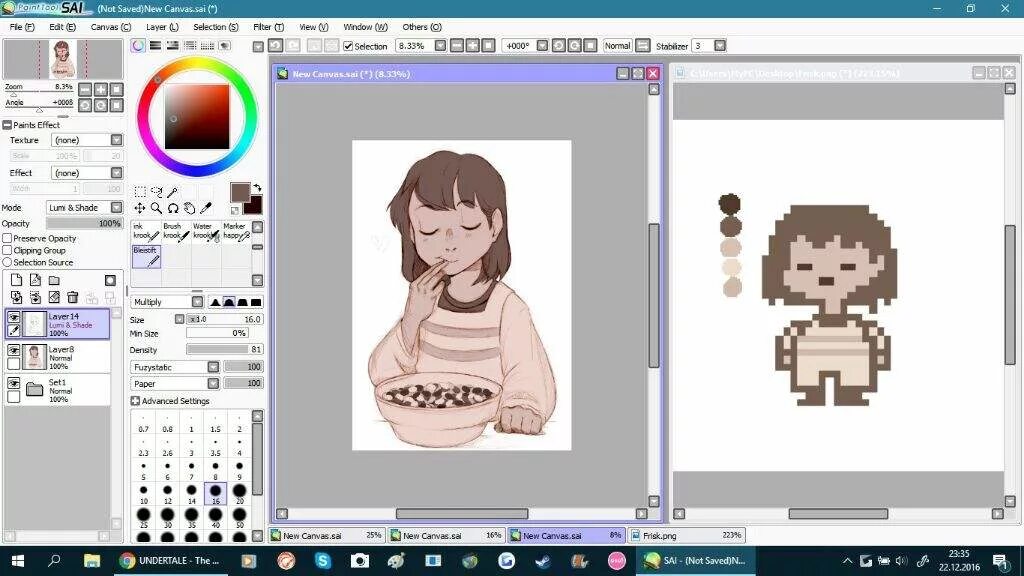Click the brush Density slider
The width and height of the screenshot is (1024, 576).
[225, 349]
